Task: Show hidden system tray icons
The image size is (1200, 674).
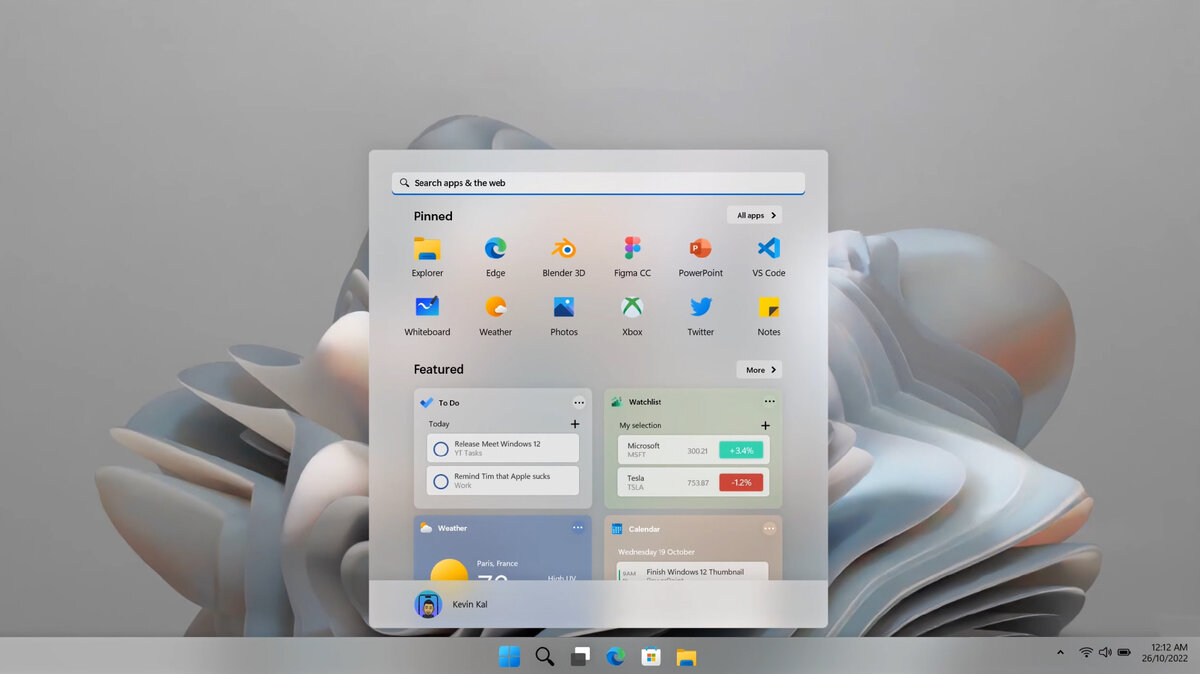Action: coord(1062,651)
